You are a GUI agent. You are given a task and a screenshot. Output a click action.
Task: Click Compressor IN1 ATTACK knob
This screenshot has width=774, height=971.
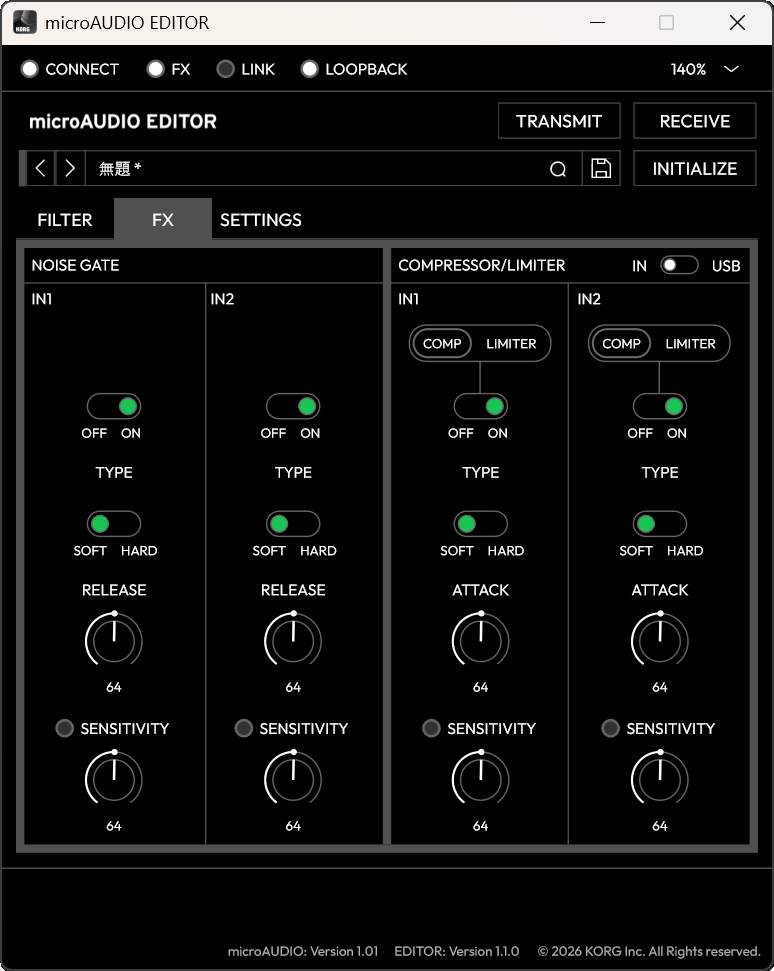click(480, 640)
